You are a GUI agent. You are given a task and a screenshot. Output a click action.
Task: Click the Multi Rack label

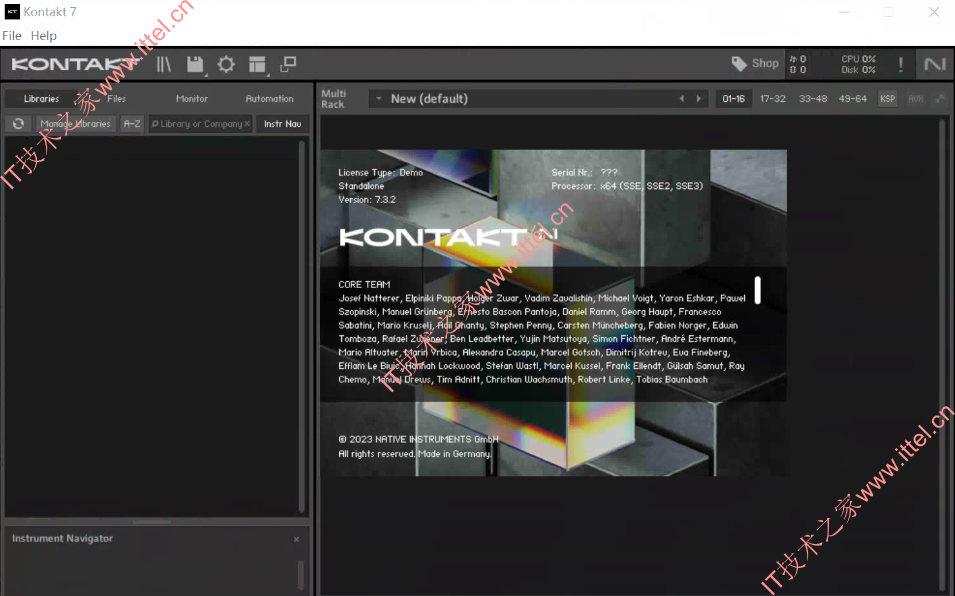pyautogui.click(x=333, y=99)
